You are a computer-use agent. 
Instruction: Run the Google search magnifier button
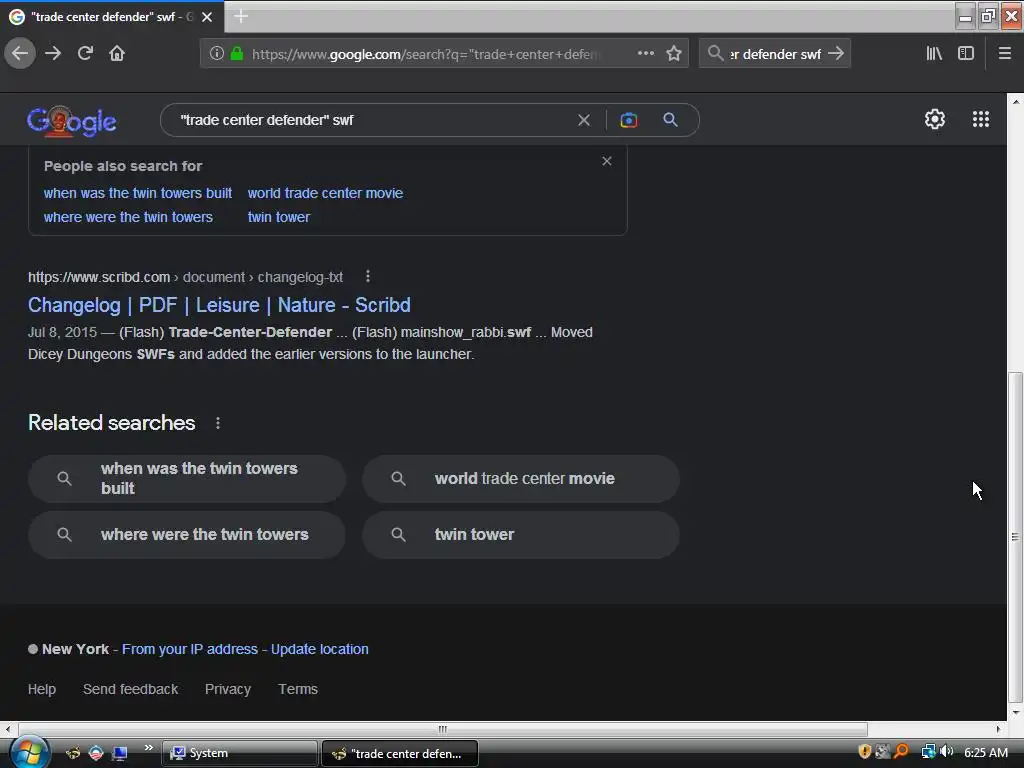(670, 120)
